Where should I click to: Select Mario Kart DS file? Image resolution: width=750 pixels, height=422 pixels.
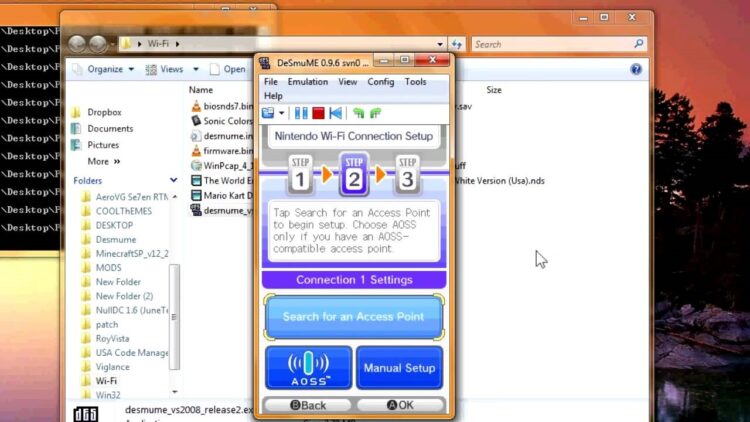222,195
